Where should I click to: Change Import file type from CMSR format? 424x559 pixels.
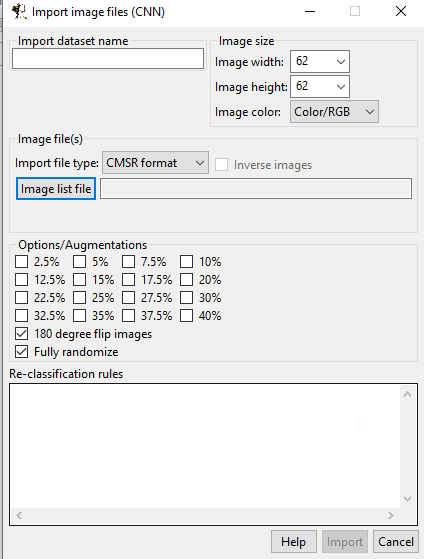click(155, 163)
